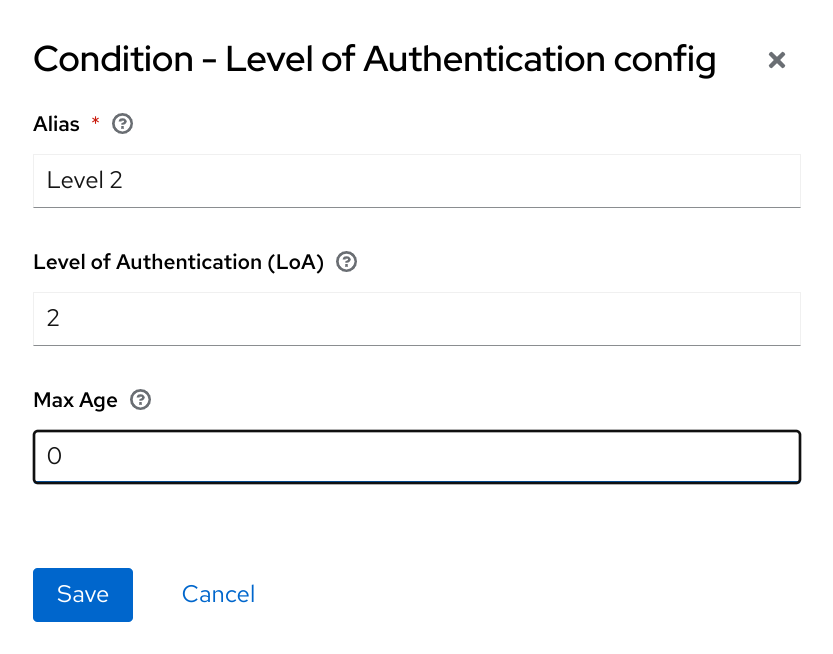Close the Level of Authentication config dialog
The width and height of the screenshot is (833, 654).
point(776,61)
